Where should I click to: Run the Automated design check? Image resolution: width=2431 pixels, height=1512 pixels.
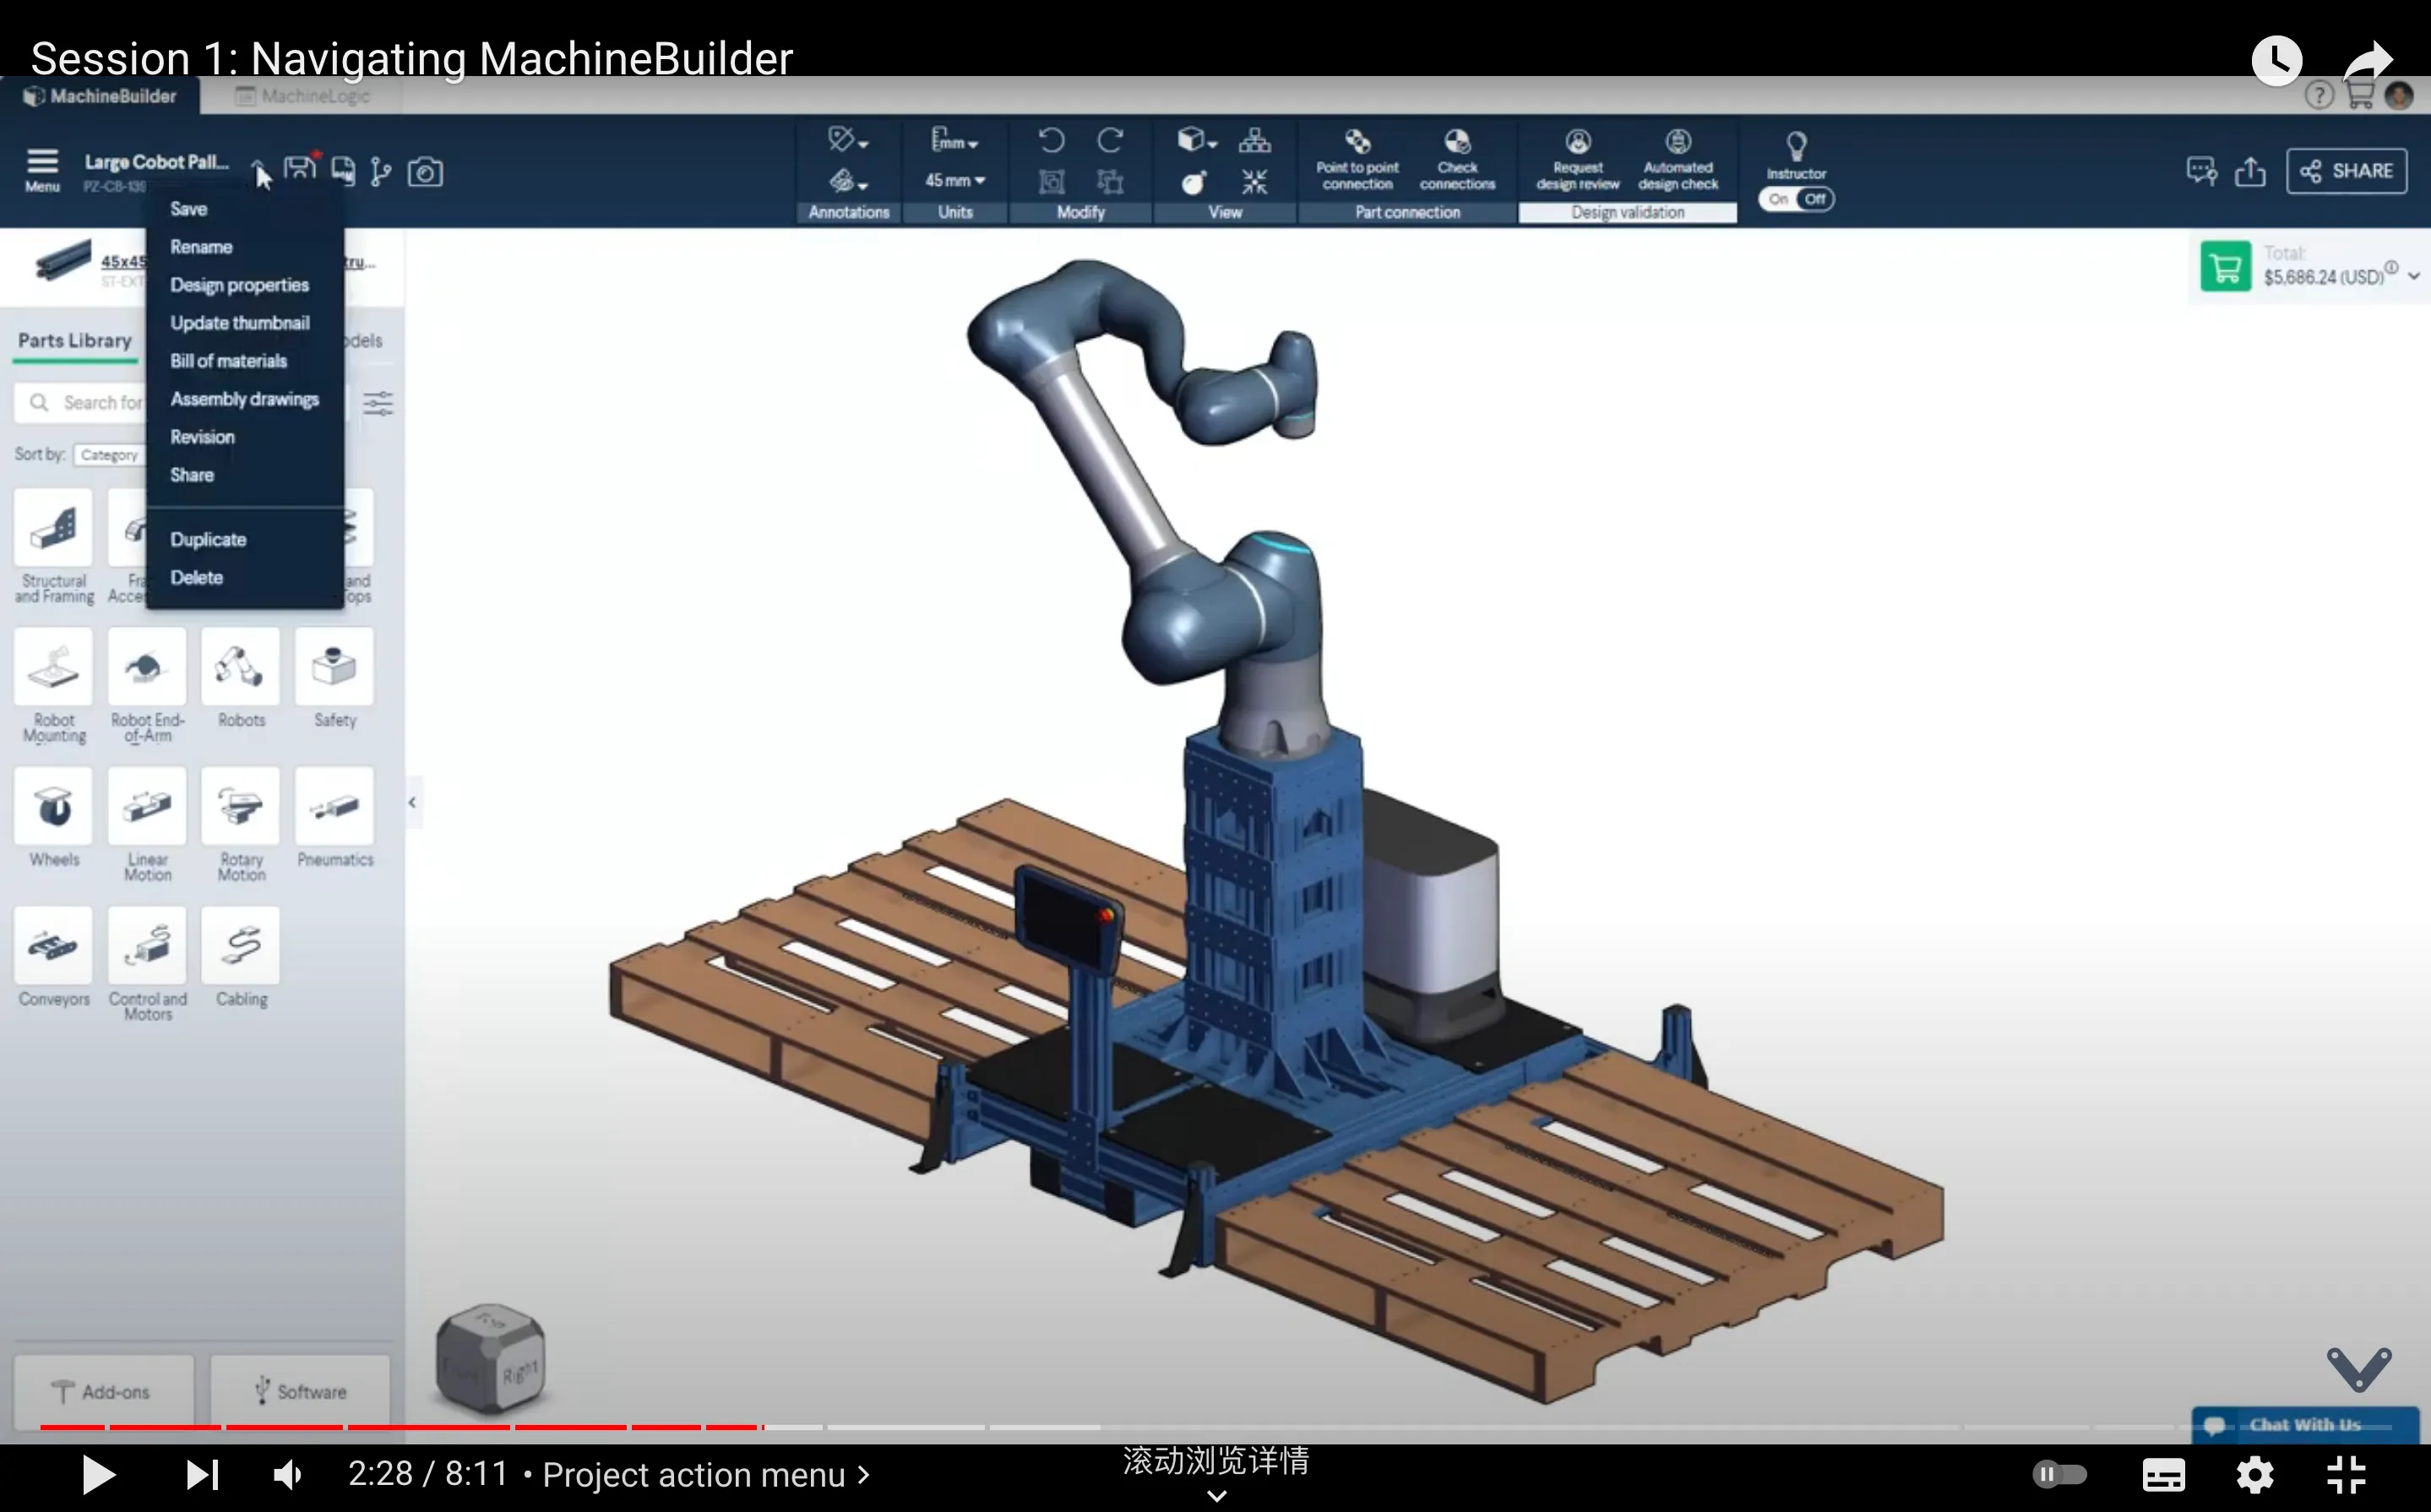pos(1677,142)
